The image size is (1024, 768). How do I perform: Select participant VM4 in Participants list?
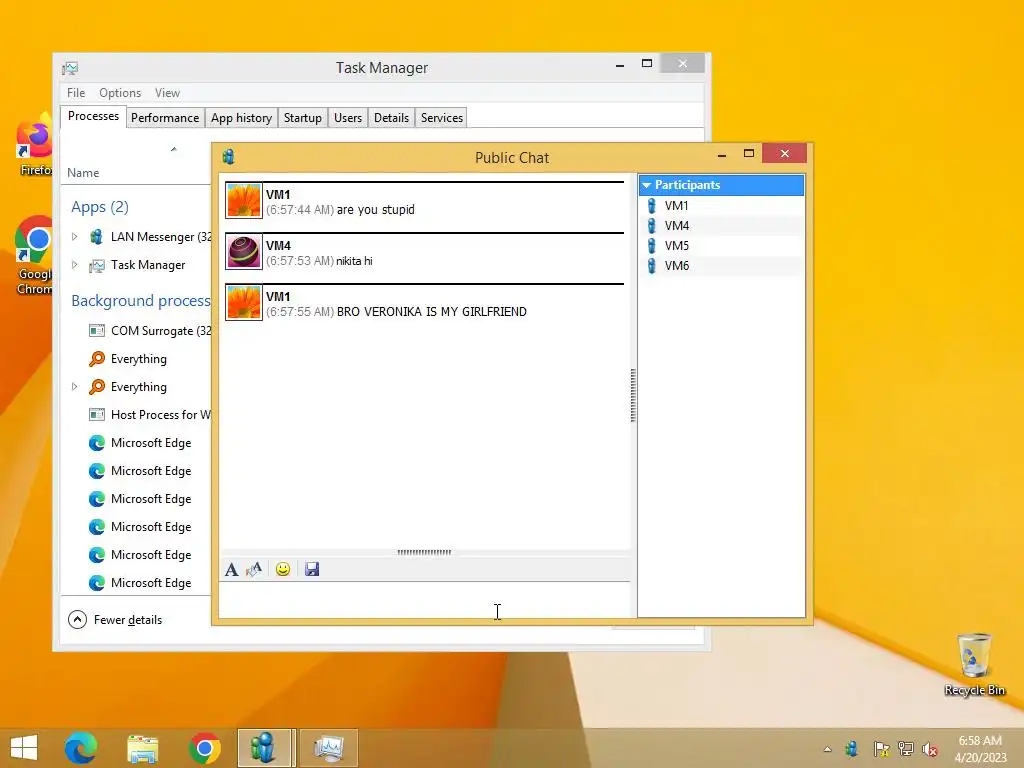[721, 226]
